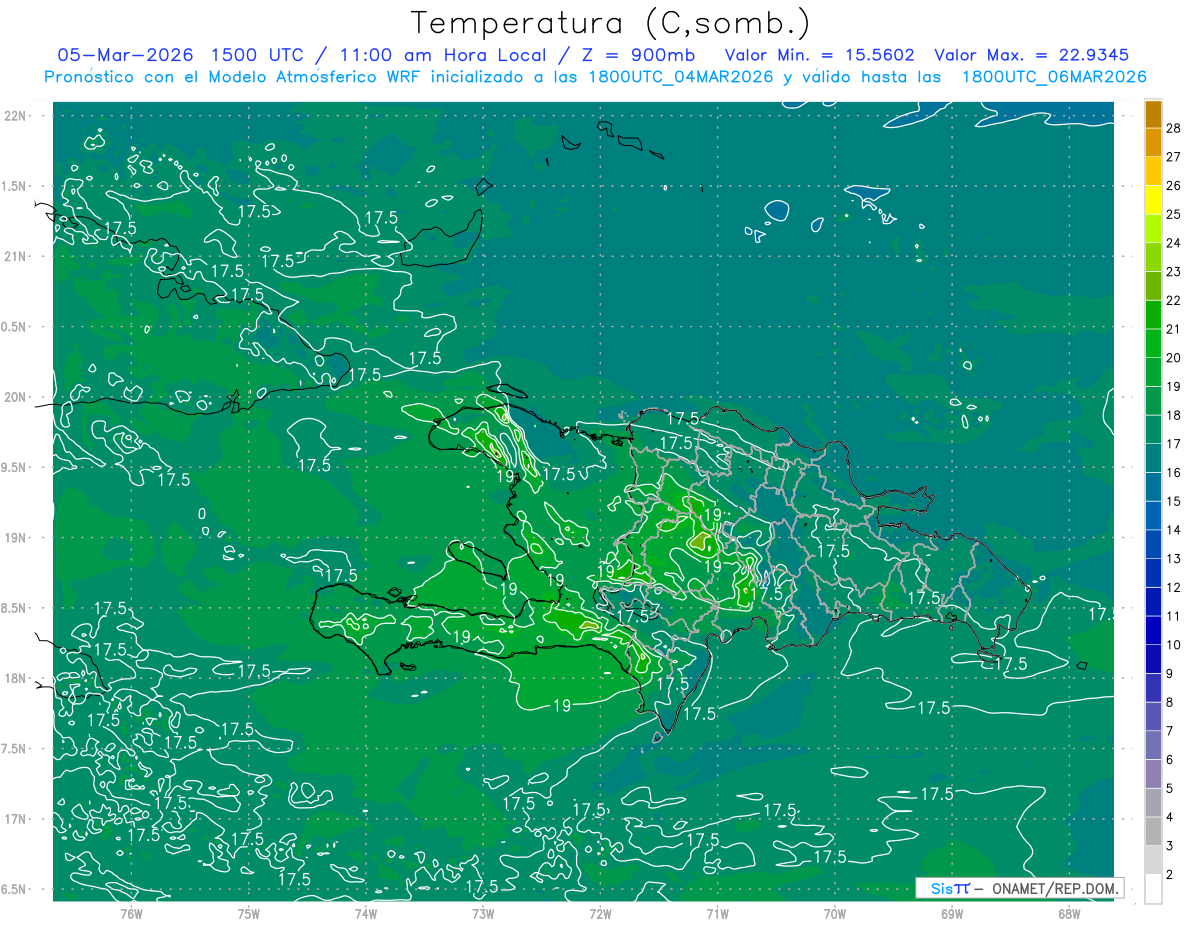Screen dimensions: 1200x927
Task: Click the "17N" latitude axis label
Action: click(14, 819)
